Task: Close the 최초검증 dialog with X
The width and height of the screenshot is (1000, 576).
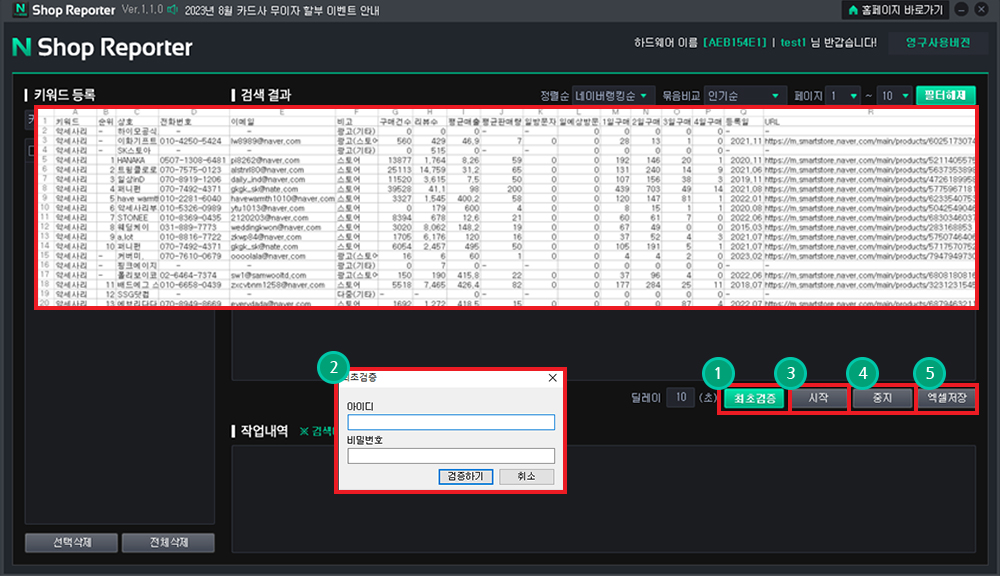Action: coord(552,378)
